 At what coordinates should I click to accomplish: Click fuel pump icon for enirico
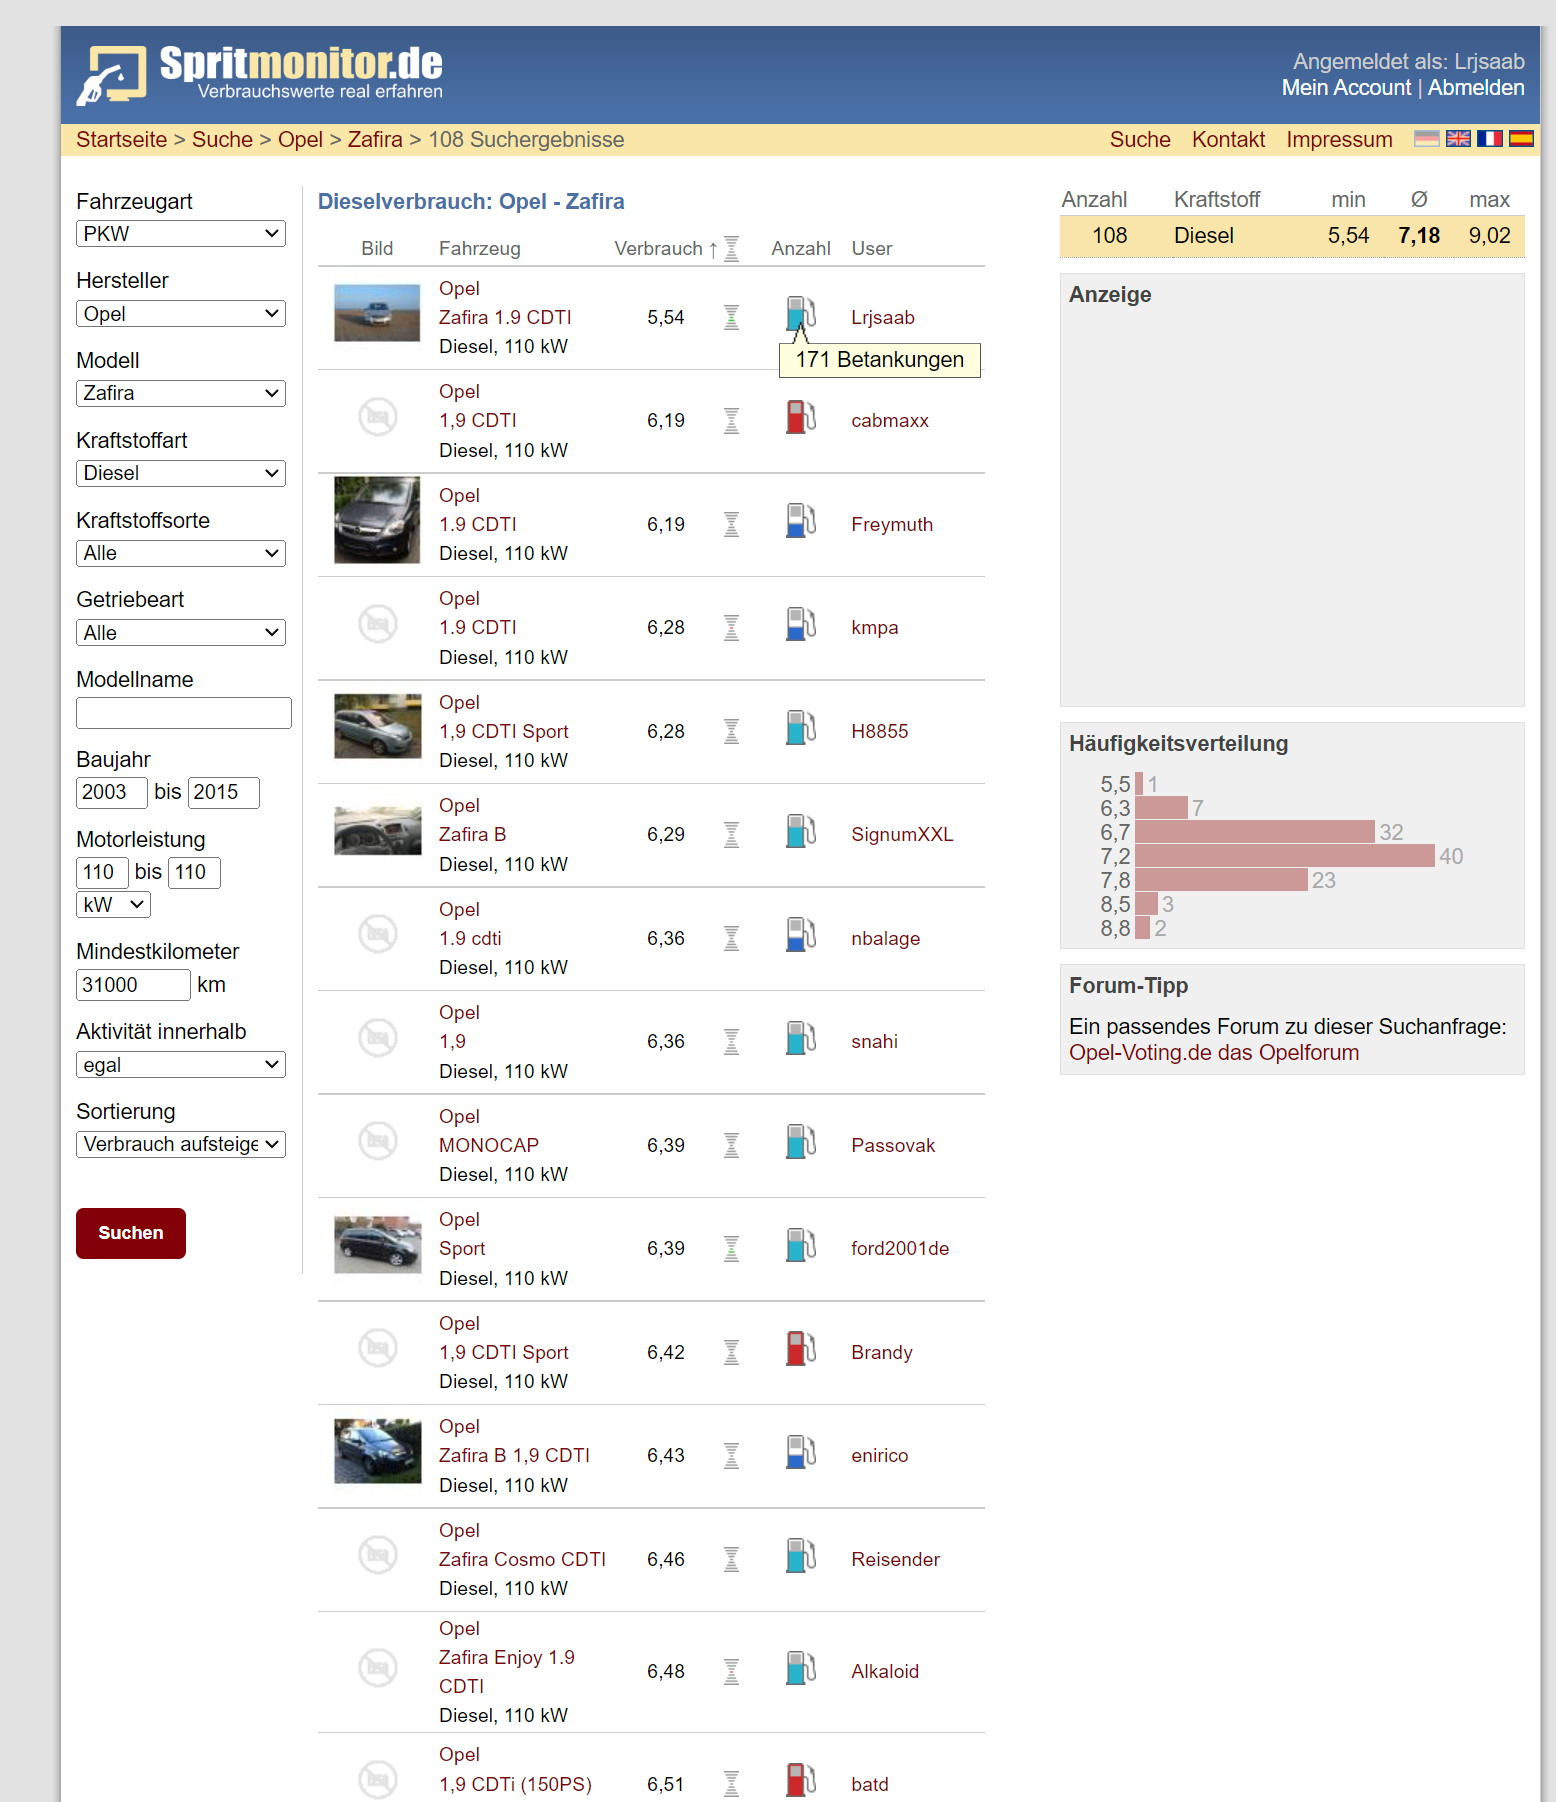pyautogui.click(x=801, y=1452)
